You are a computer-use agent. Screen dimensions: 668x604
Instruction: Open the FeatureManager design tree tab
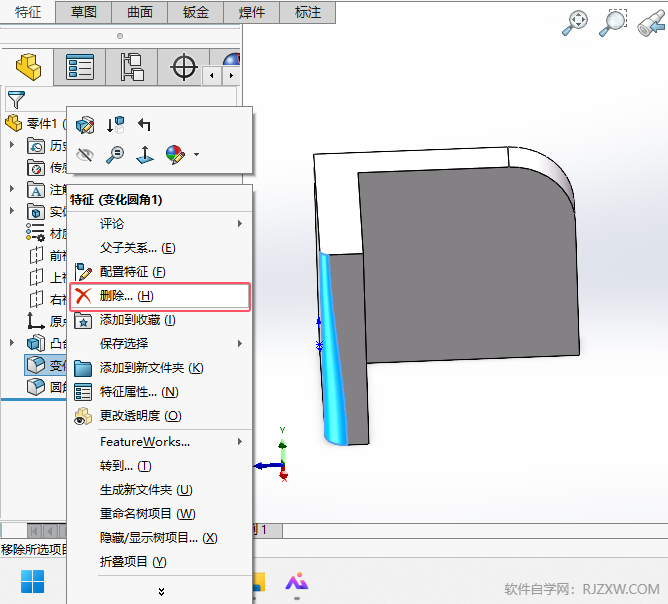28,67
